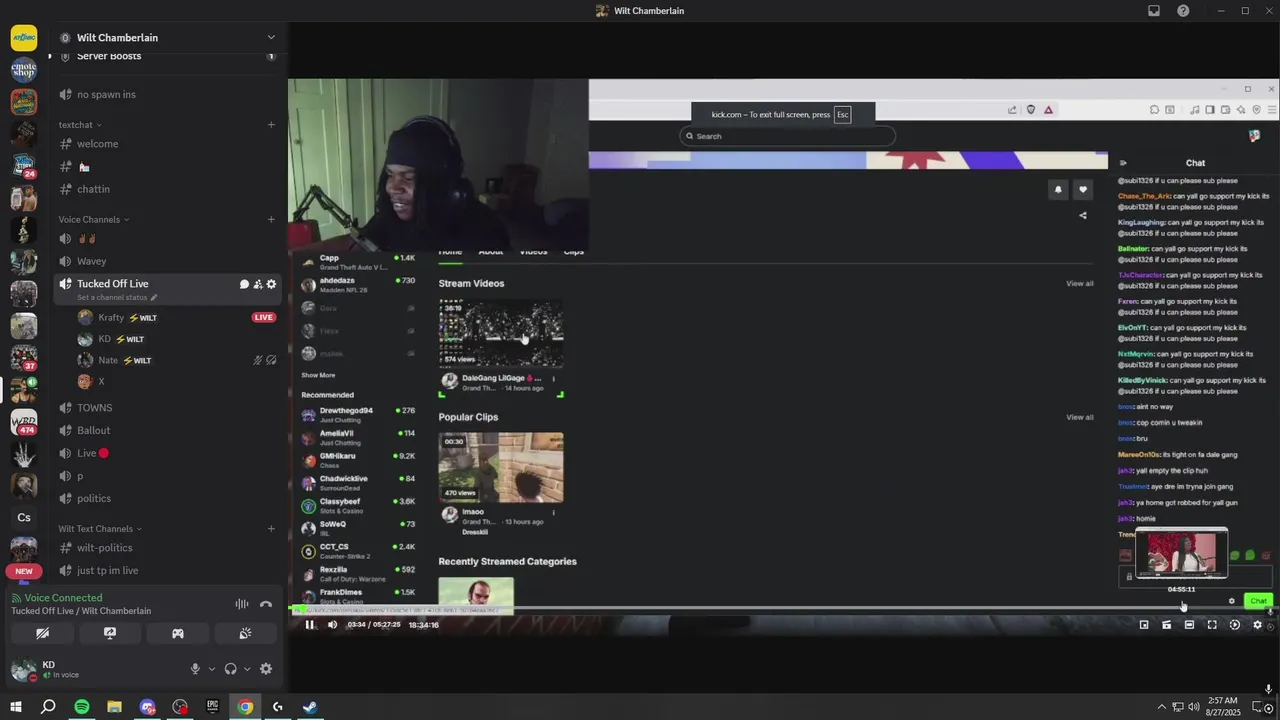Follow channel with the heart icon
Viewport: 1280px width, 720px height.
click(1082, 189)
